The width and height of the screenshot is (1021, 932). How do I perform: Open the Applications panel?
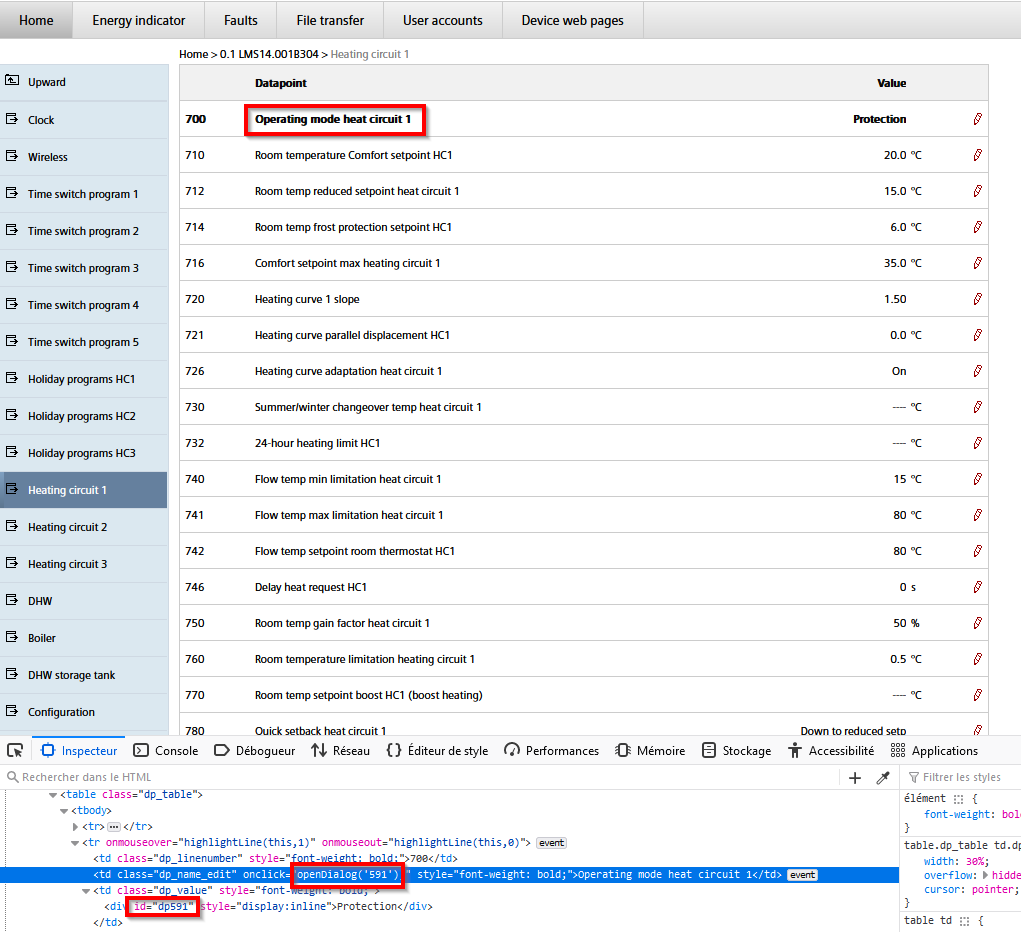pos(934,750)
